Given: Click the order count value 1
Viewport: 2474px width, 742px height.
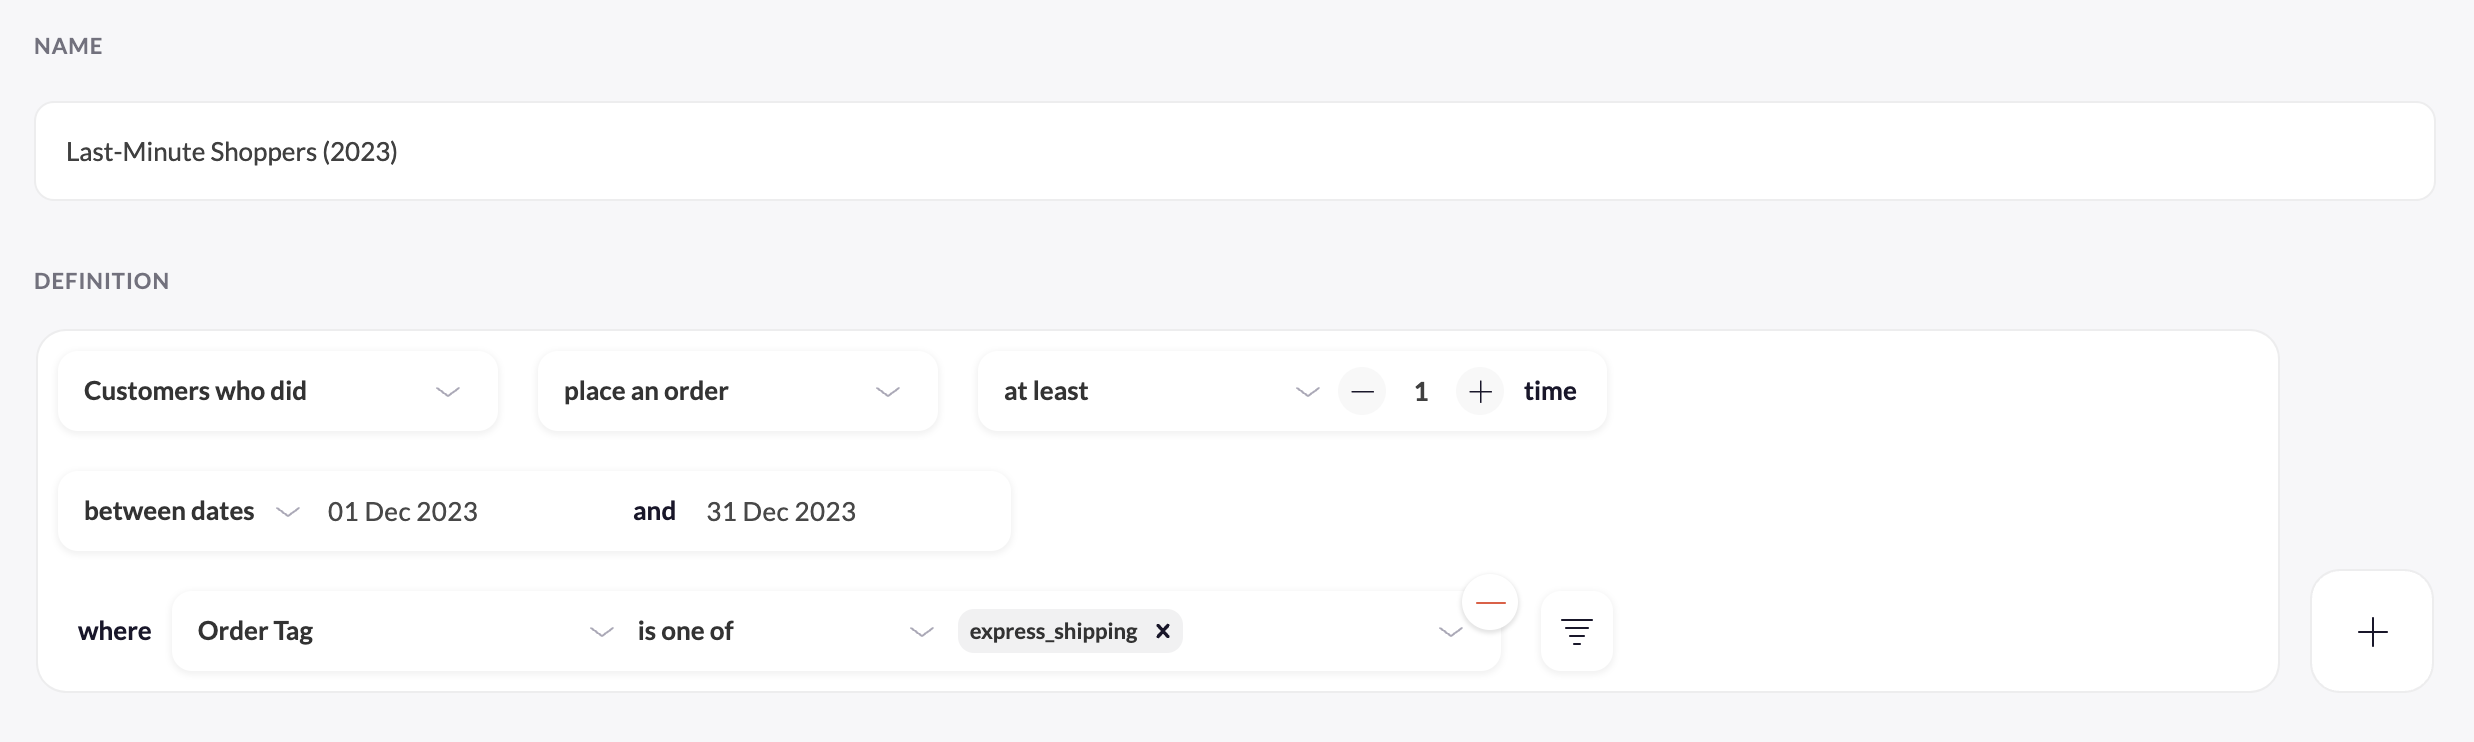Looking at the screenshot, I should [x=1421, y=391].
